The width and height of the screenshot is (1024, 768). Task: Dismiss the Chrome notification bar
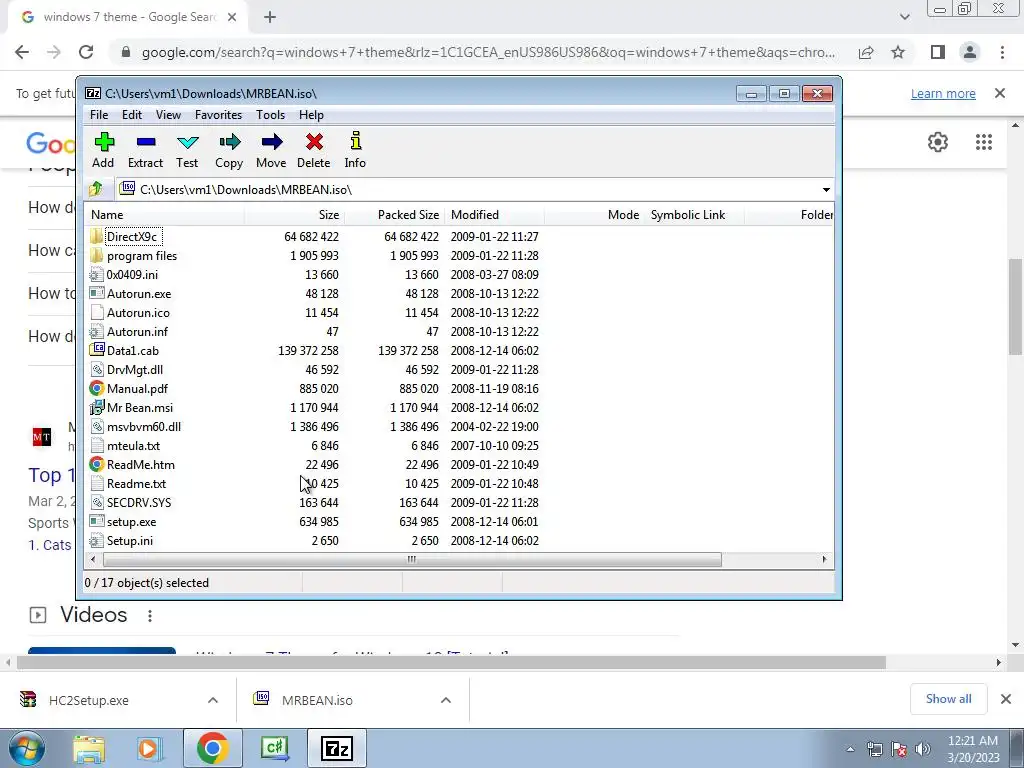[x=1000, y=93]
